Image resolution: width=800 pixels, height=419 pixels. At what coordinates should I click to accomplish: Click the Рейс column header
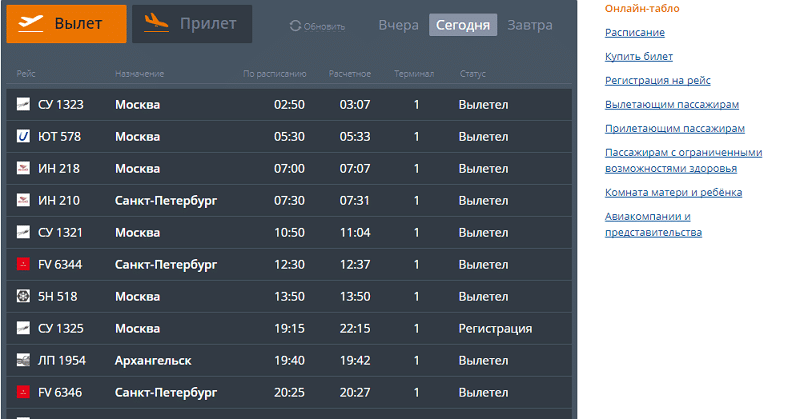[26, 74]
